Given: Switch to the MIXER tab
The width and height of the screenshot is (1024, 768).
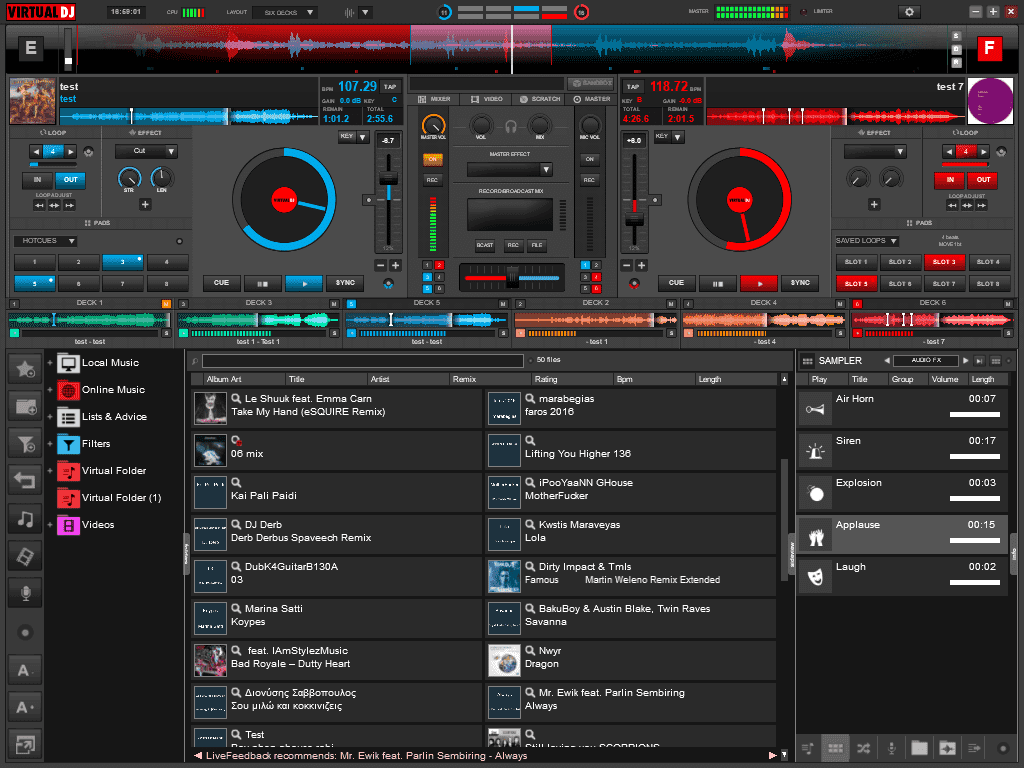Looking at the screenshot, I should pos(434,99).
